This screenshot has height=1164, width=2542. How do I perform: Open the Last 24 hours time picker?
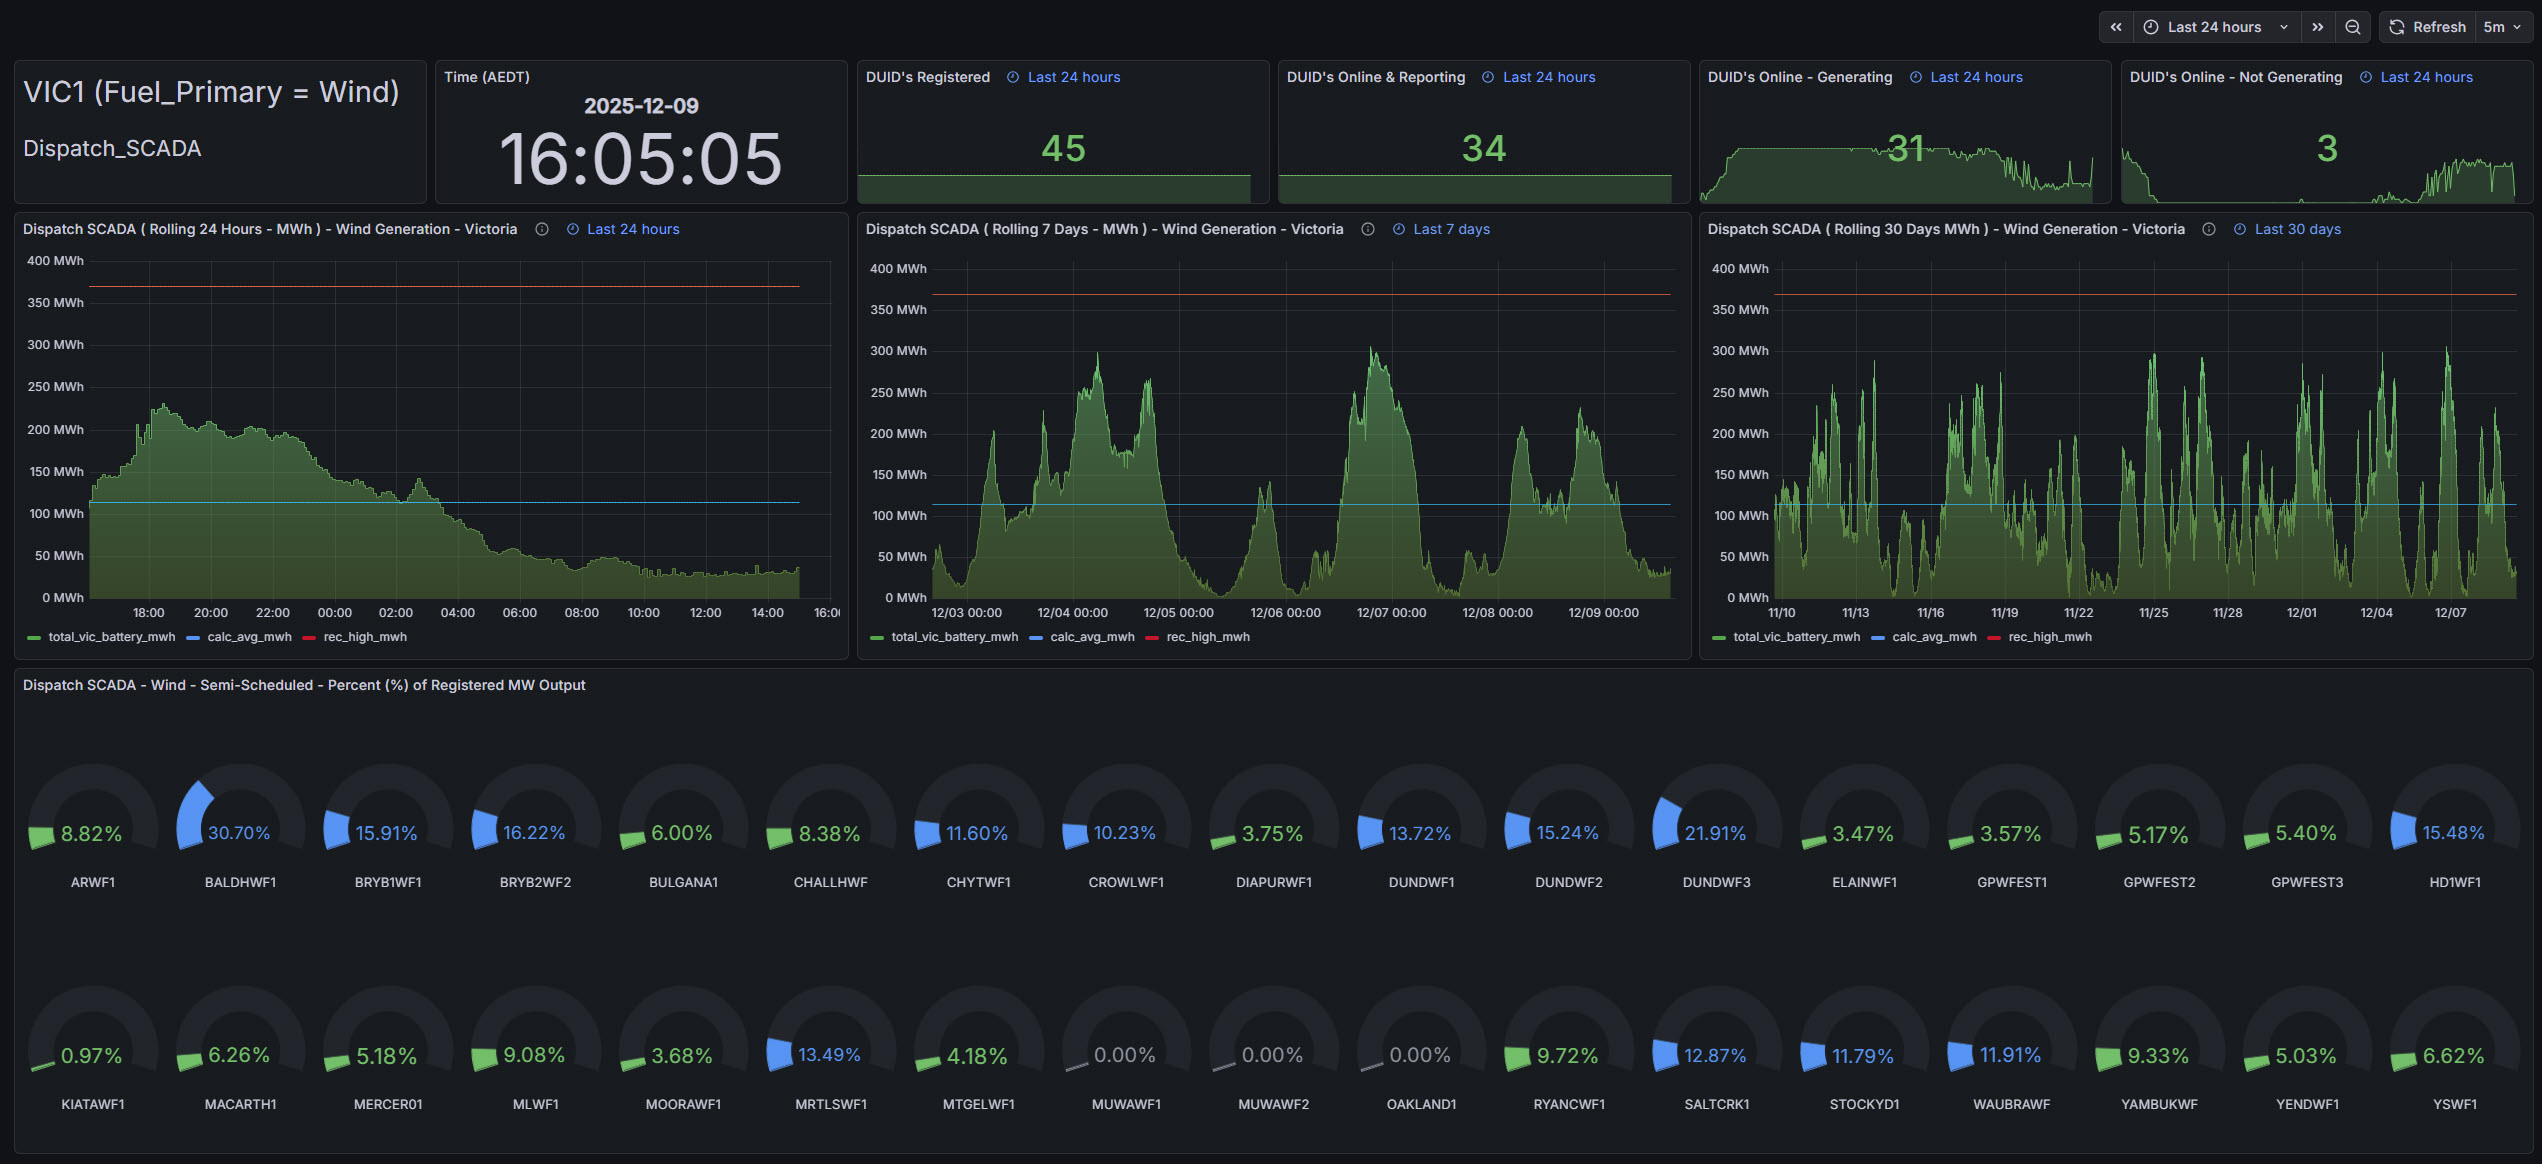pos(2215,27)
